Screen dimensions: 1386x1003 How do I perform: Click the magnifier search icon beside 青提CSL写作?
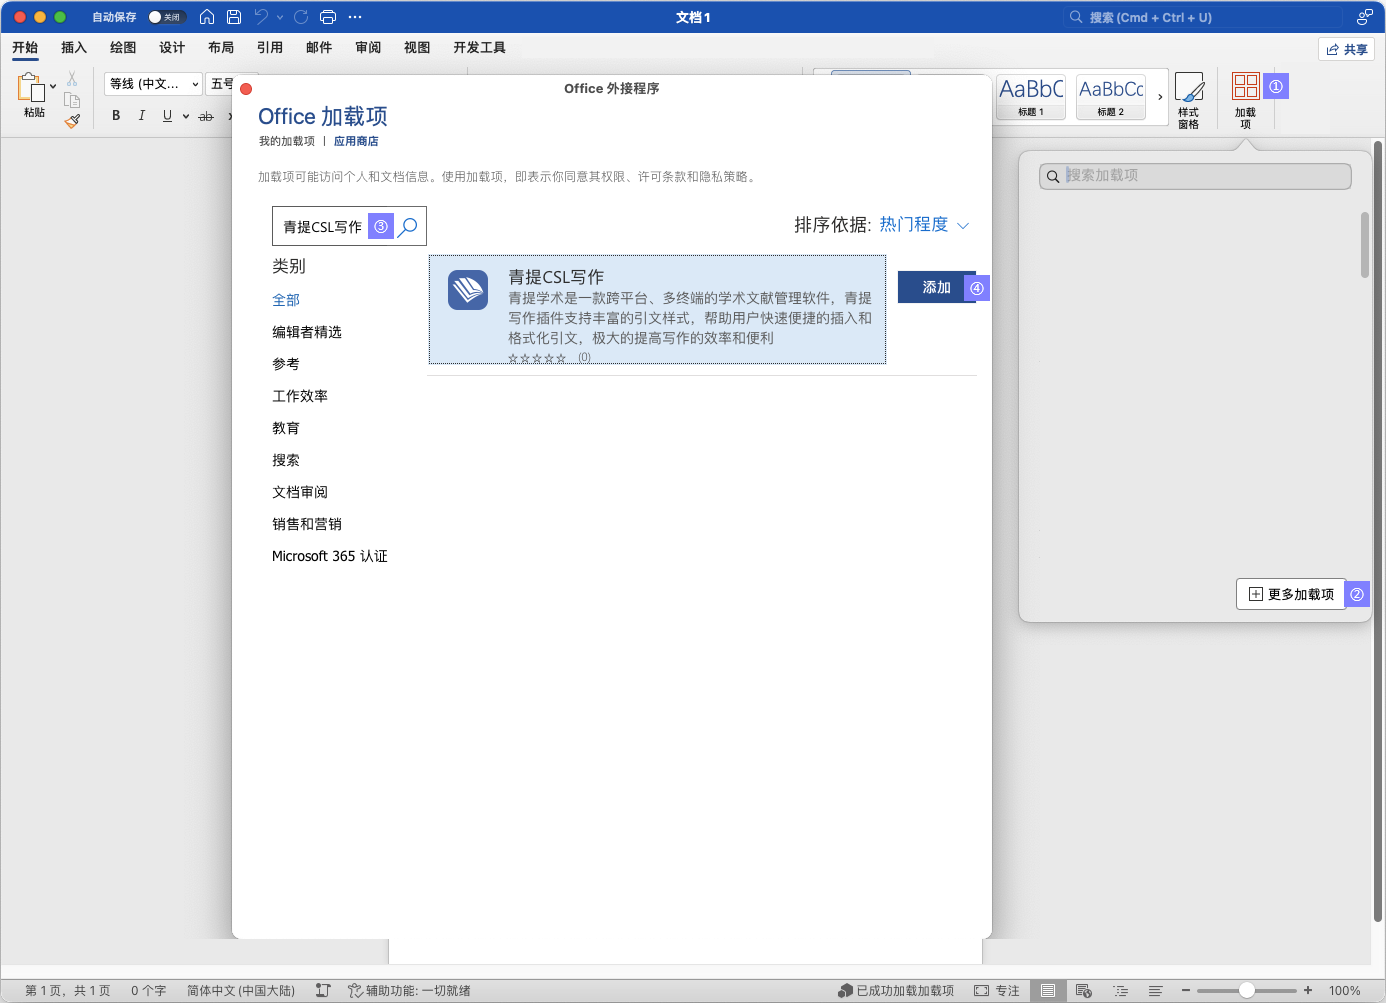coord(408,227)
